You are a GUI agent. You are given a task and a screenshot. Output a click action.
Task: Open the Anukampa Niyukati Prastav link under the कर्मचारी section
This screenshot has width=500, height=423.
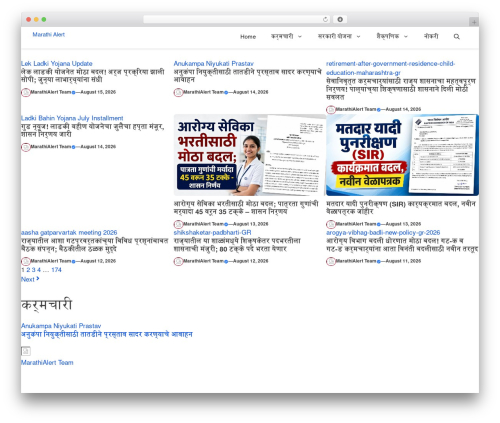(x=61, y=326)
